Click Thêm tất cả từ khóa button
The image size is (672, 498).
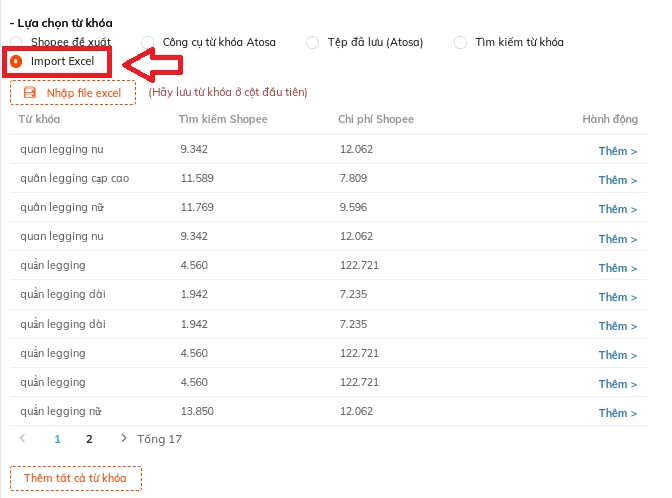pyautogui.click(x=76, y=478)
